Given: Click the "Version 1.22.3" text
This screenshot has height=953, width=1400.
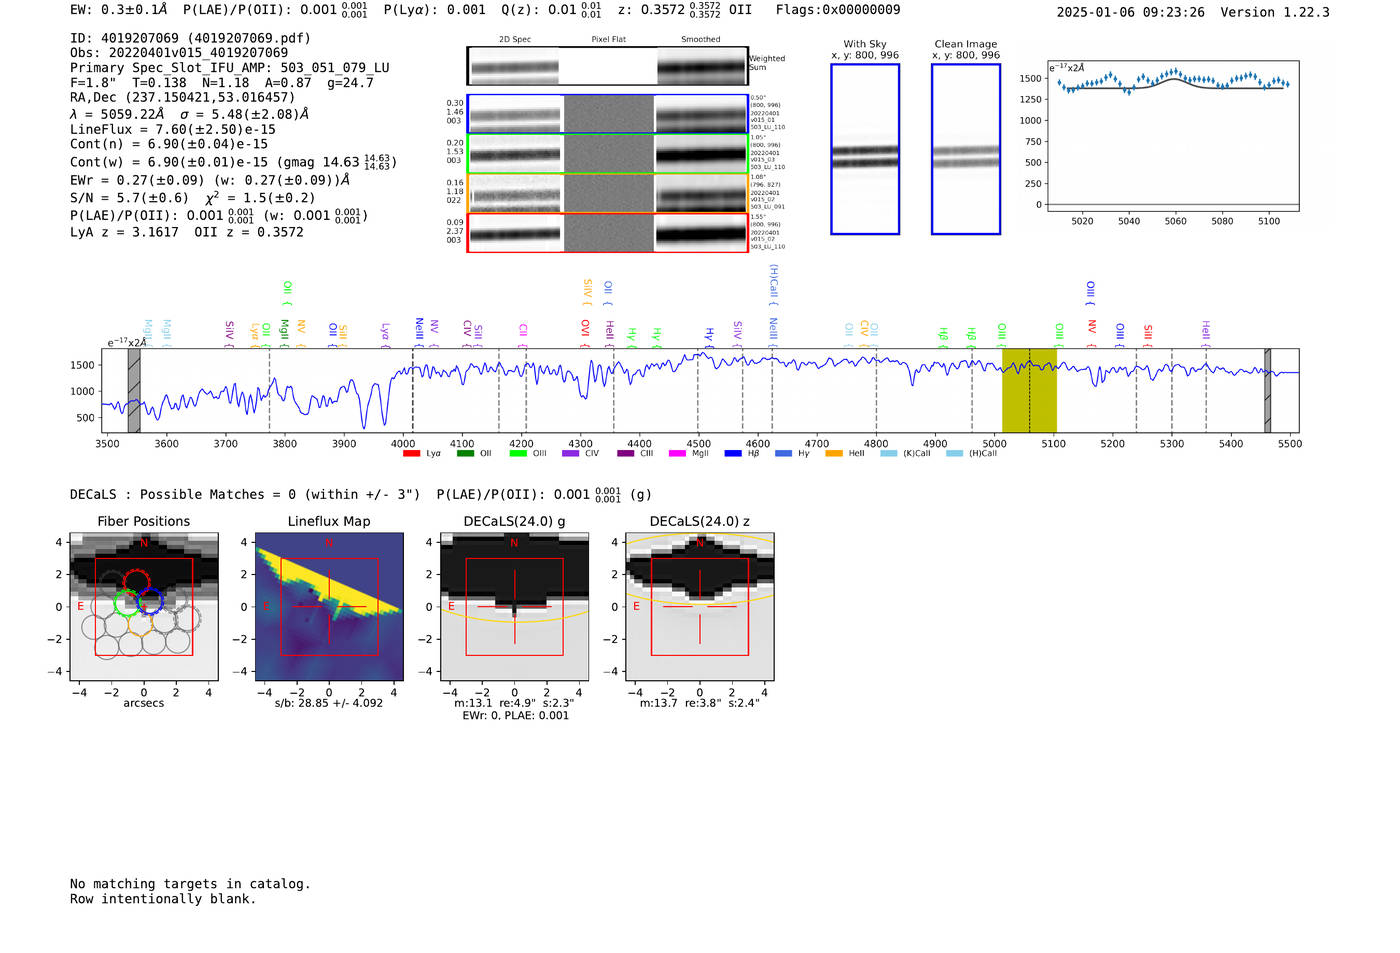Looking at the screenshot, I should coord(1275,12).
